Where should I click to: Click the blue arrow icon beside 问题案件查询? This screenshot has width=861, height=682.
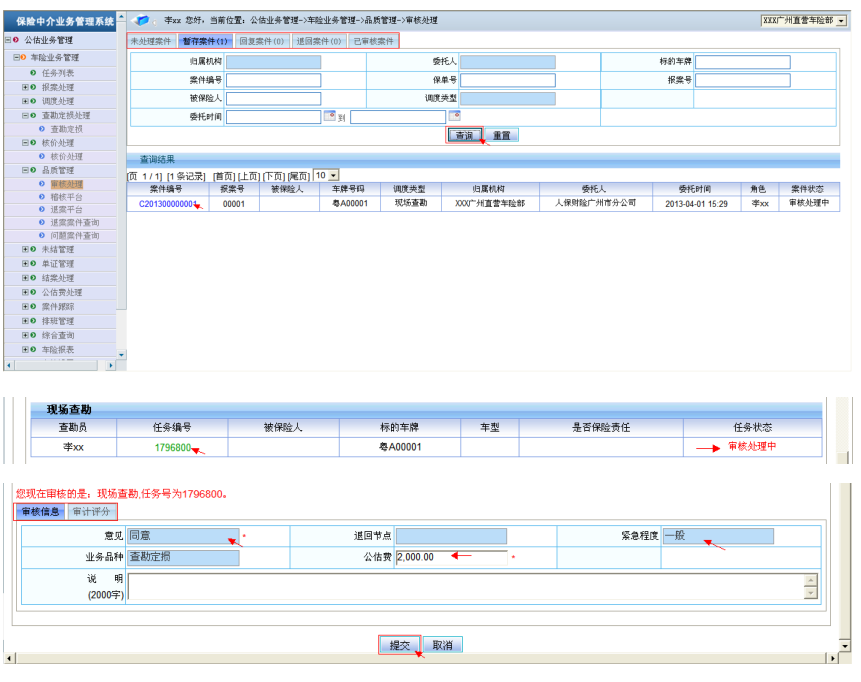tap(42, 236)
